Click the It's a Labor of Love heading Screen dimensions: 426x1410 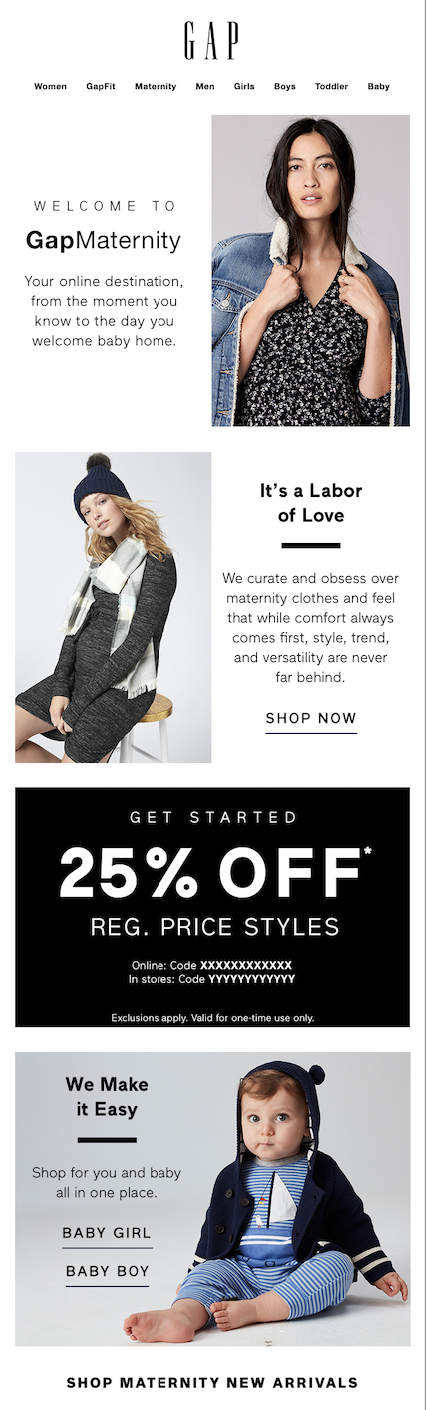[x=311, y=503]
